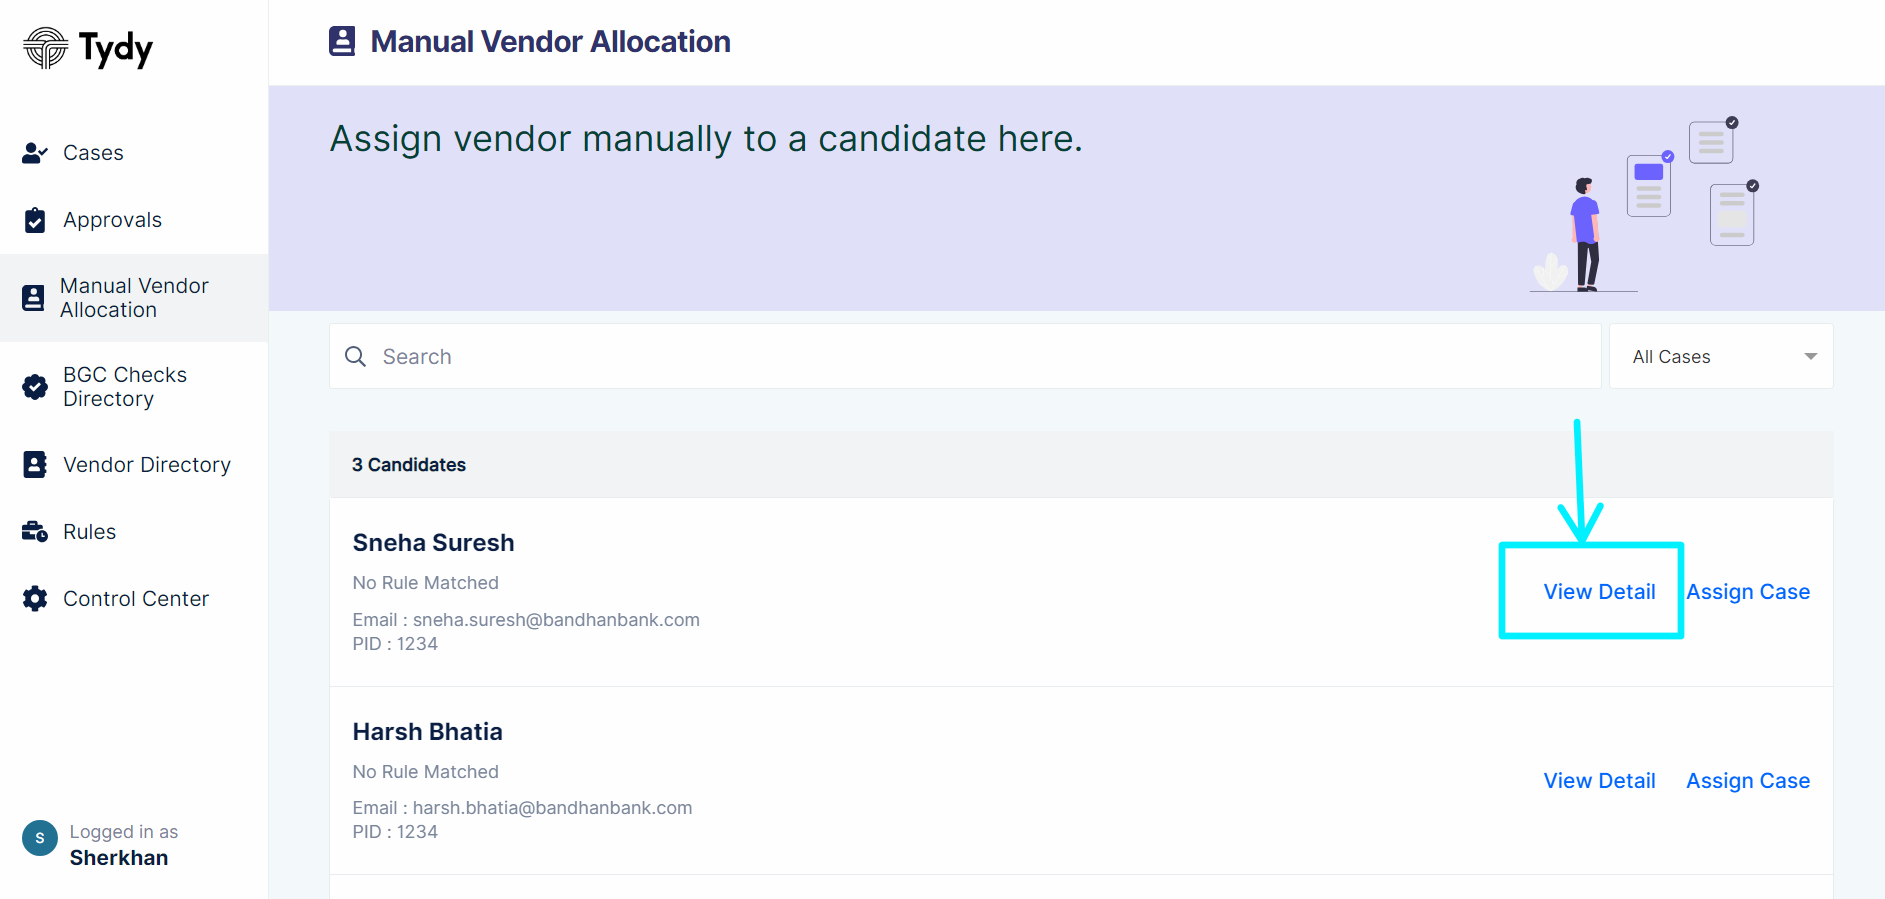Open Cases via its person icon

coord(35,153)
